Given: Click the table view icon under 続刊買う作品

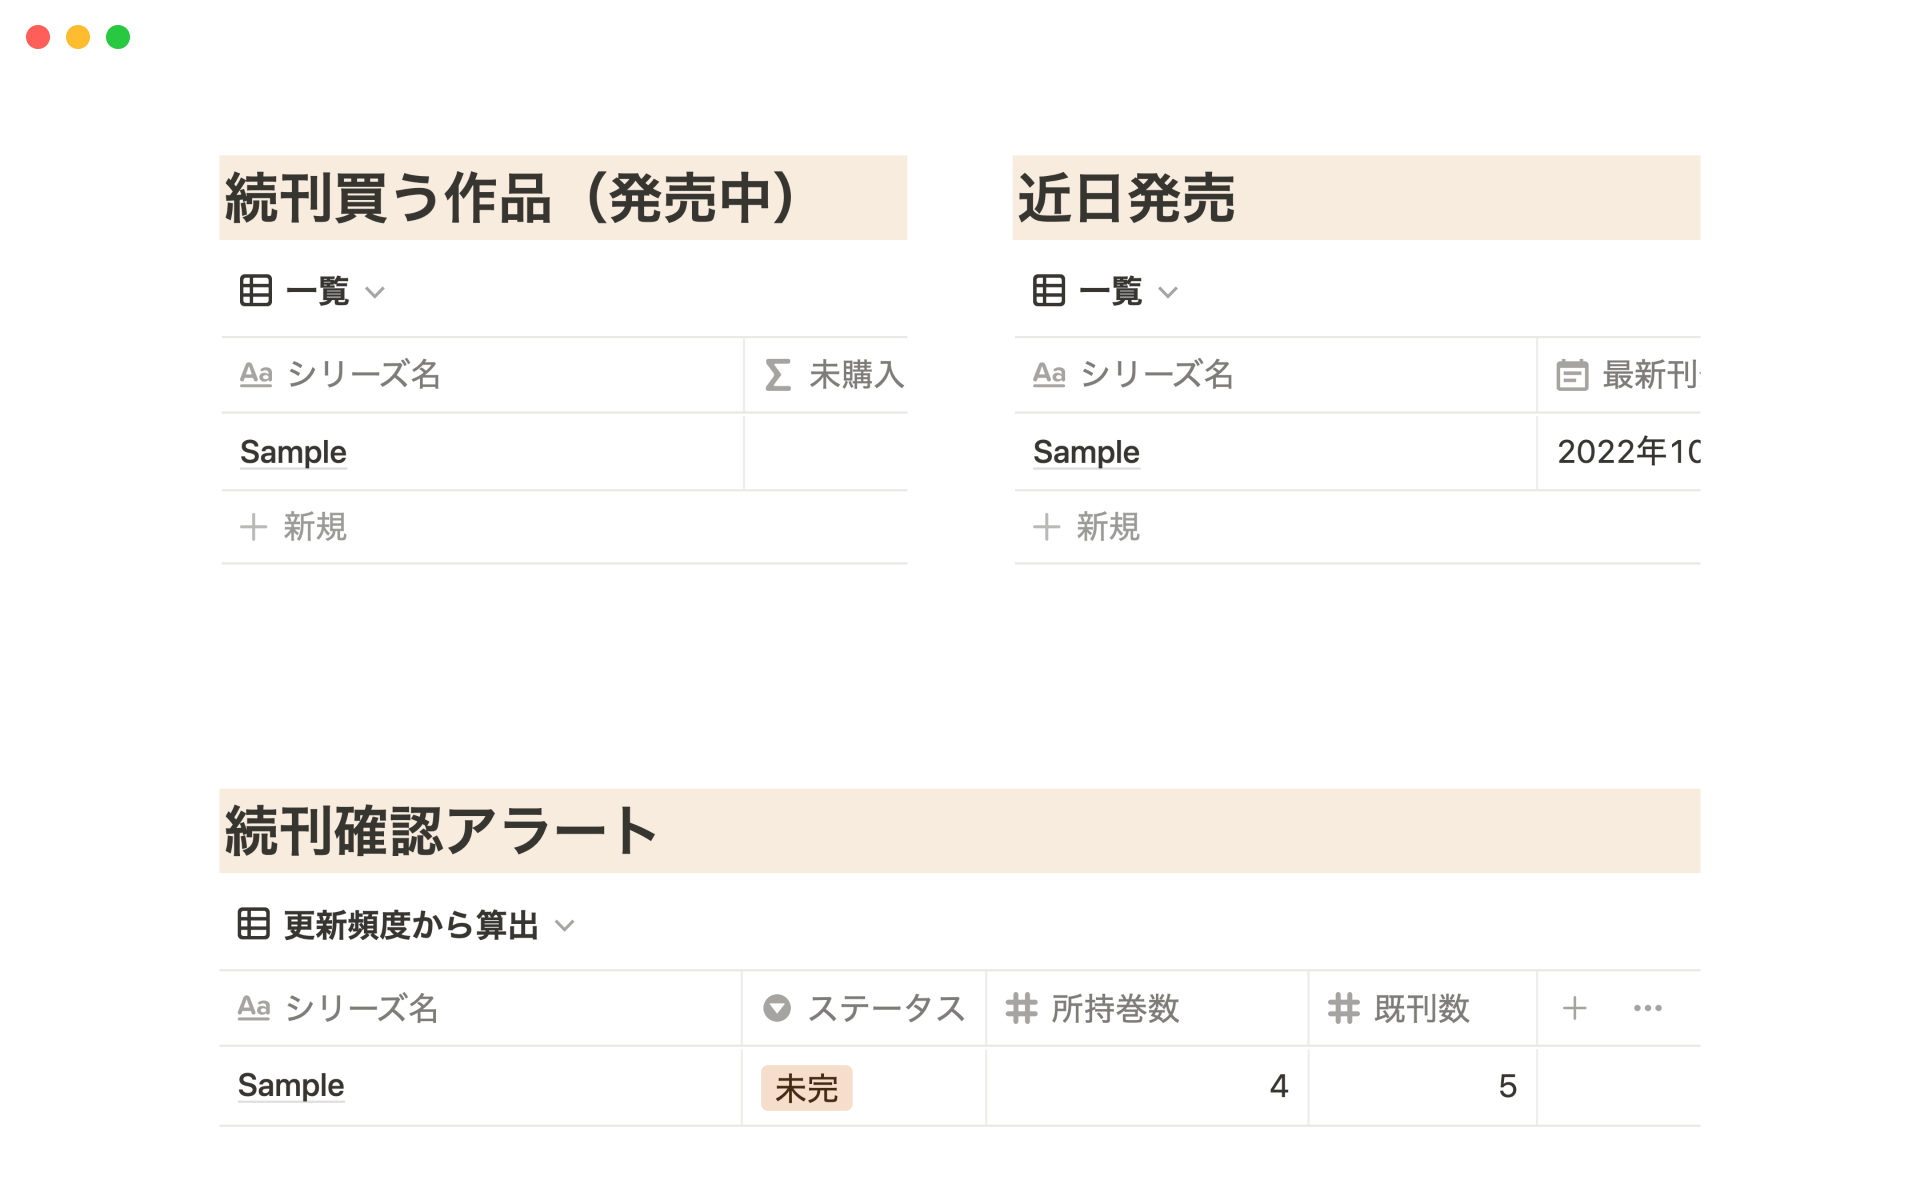Looking at the screenshot, I should [256, 291].
